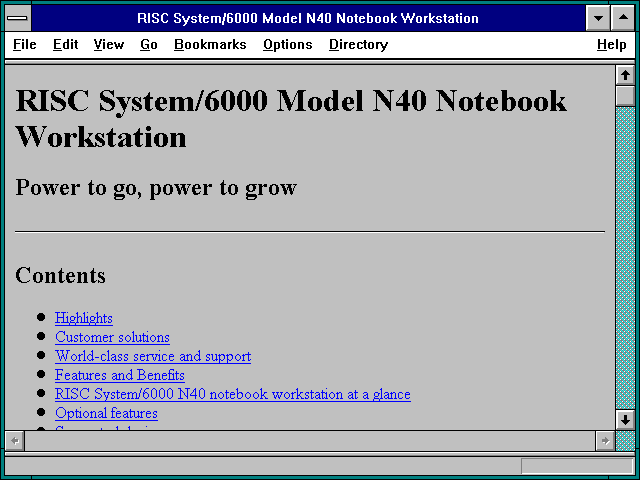This screenshot has height=480, width=640.
Task: Click the horizontal scrollbar right arrow
Action: 605,441
